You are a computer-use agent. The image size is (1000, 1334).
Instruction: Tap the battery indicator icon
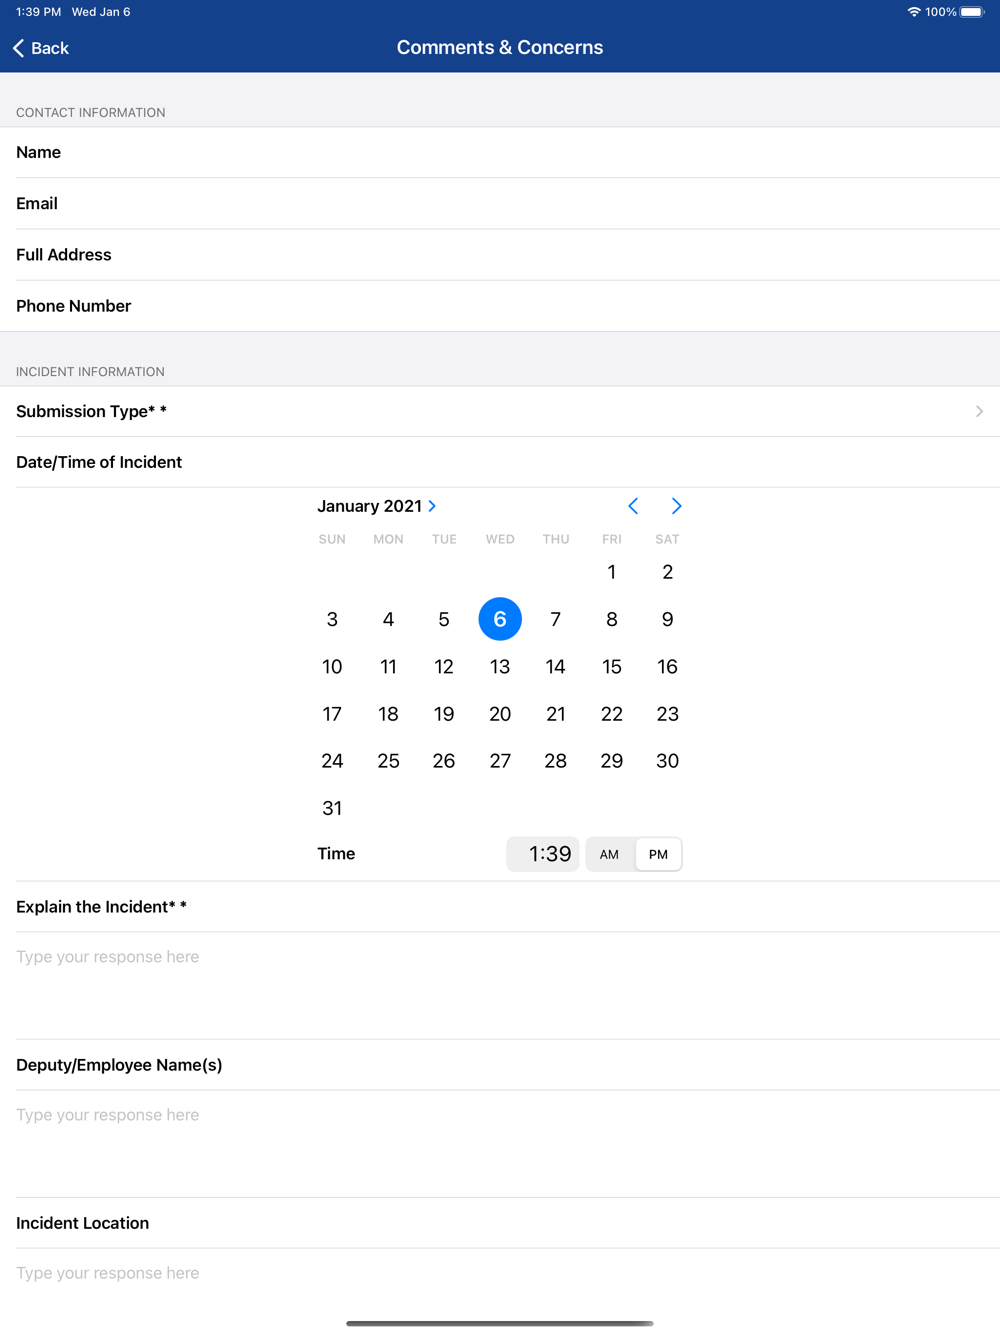tap(972, 12)
